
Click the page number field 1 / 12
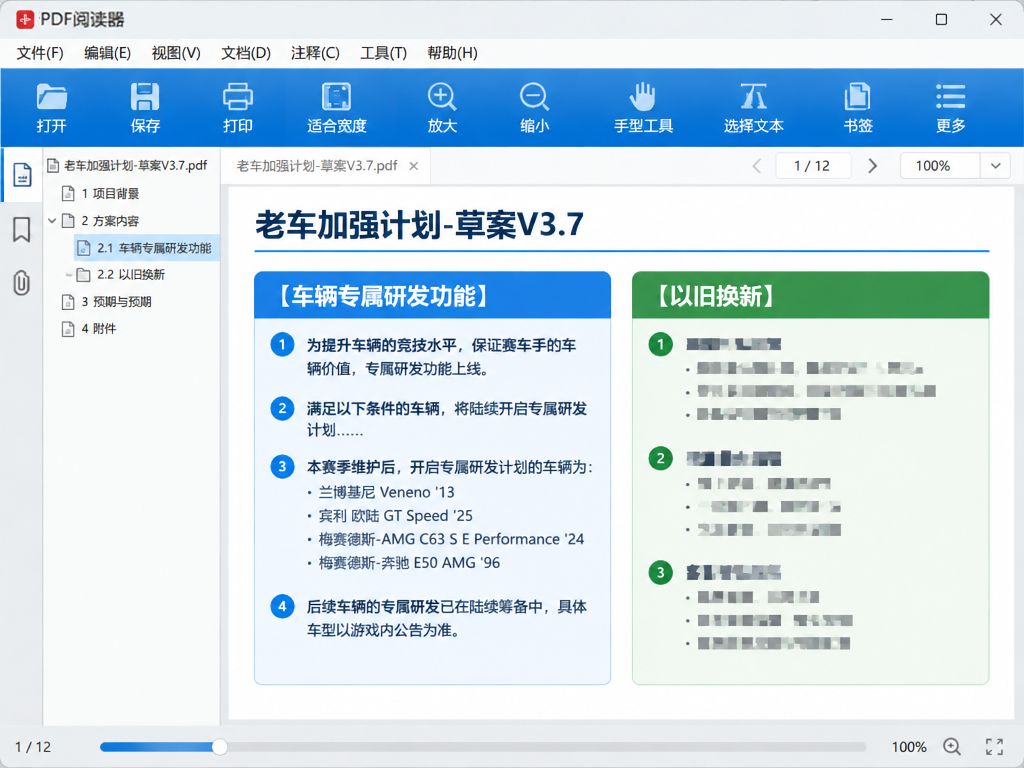point(813,166)
